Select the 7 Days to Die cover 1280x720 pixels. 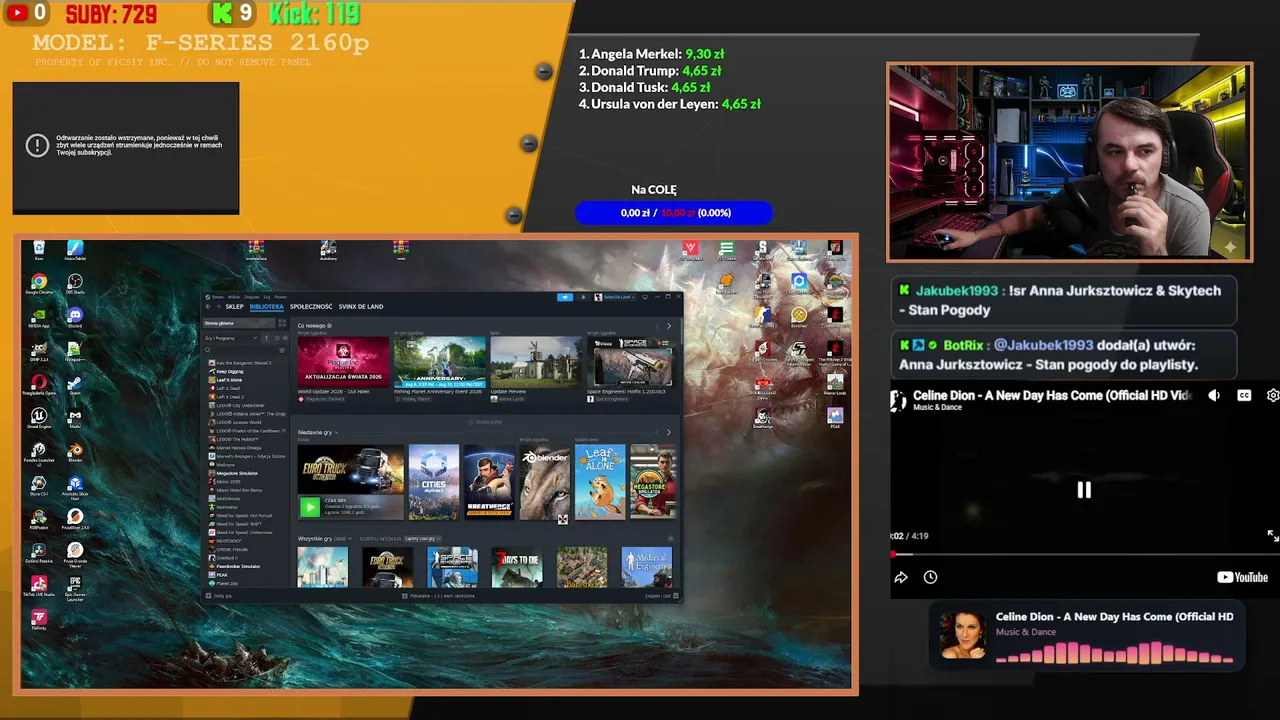pos(517,567)
